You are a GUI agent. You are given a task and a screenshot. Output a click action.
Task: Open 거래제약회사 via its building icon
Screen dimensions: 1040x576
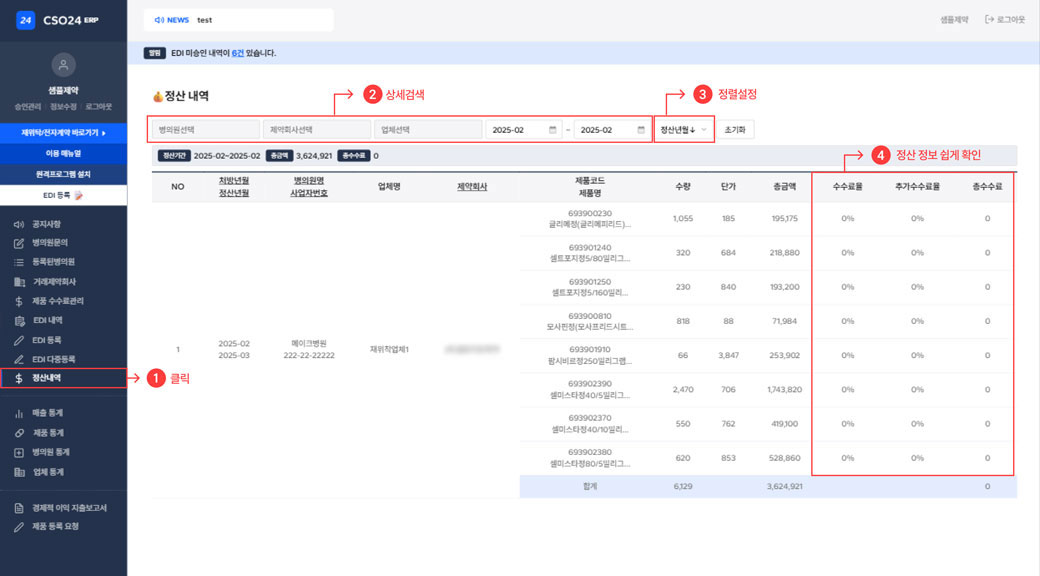(x=19, y=281)
